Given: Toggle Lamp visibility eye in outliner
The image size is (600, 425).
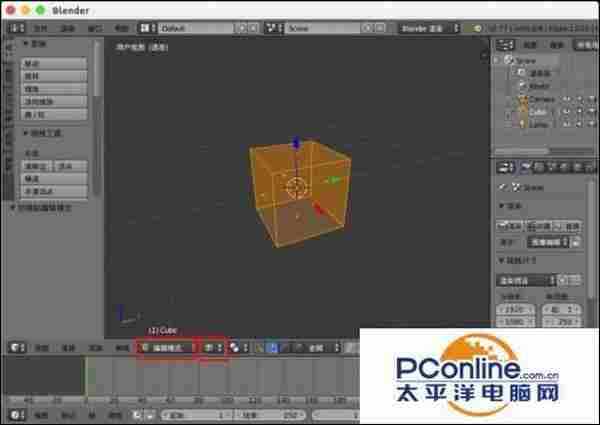Looking at the screenshot, I should (x=566, y=124).
